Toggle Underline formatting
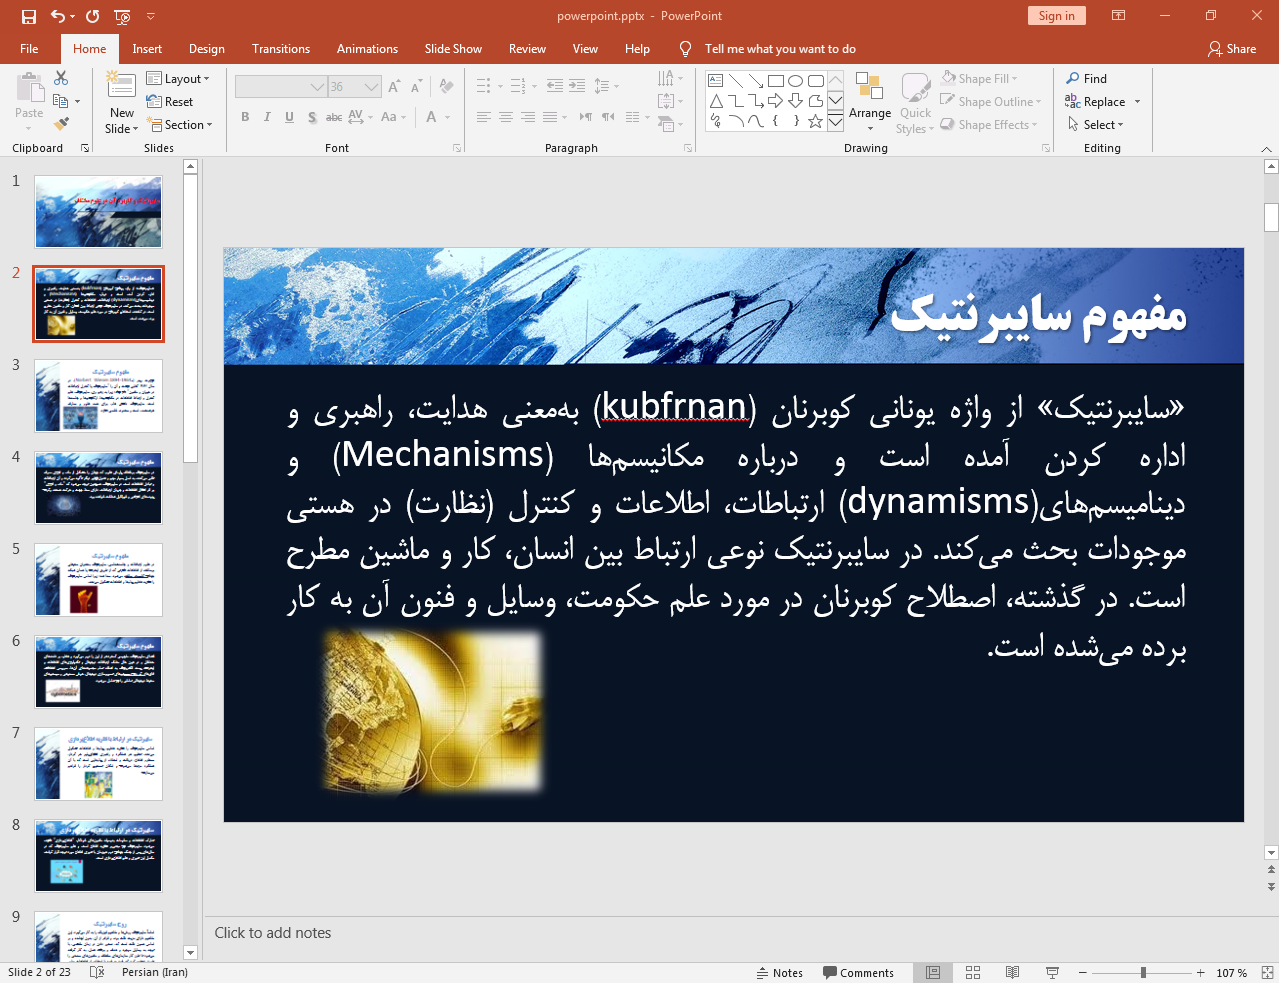This screenshot has width=1279, height=983. 289,117
